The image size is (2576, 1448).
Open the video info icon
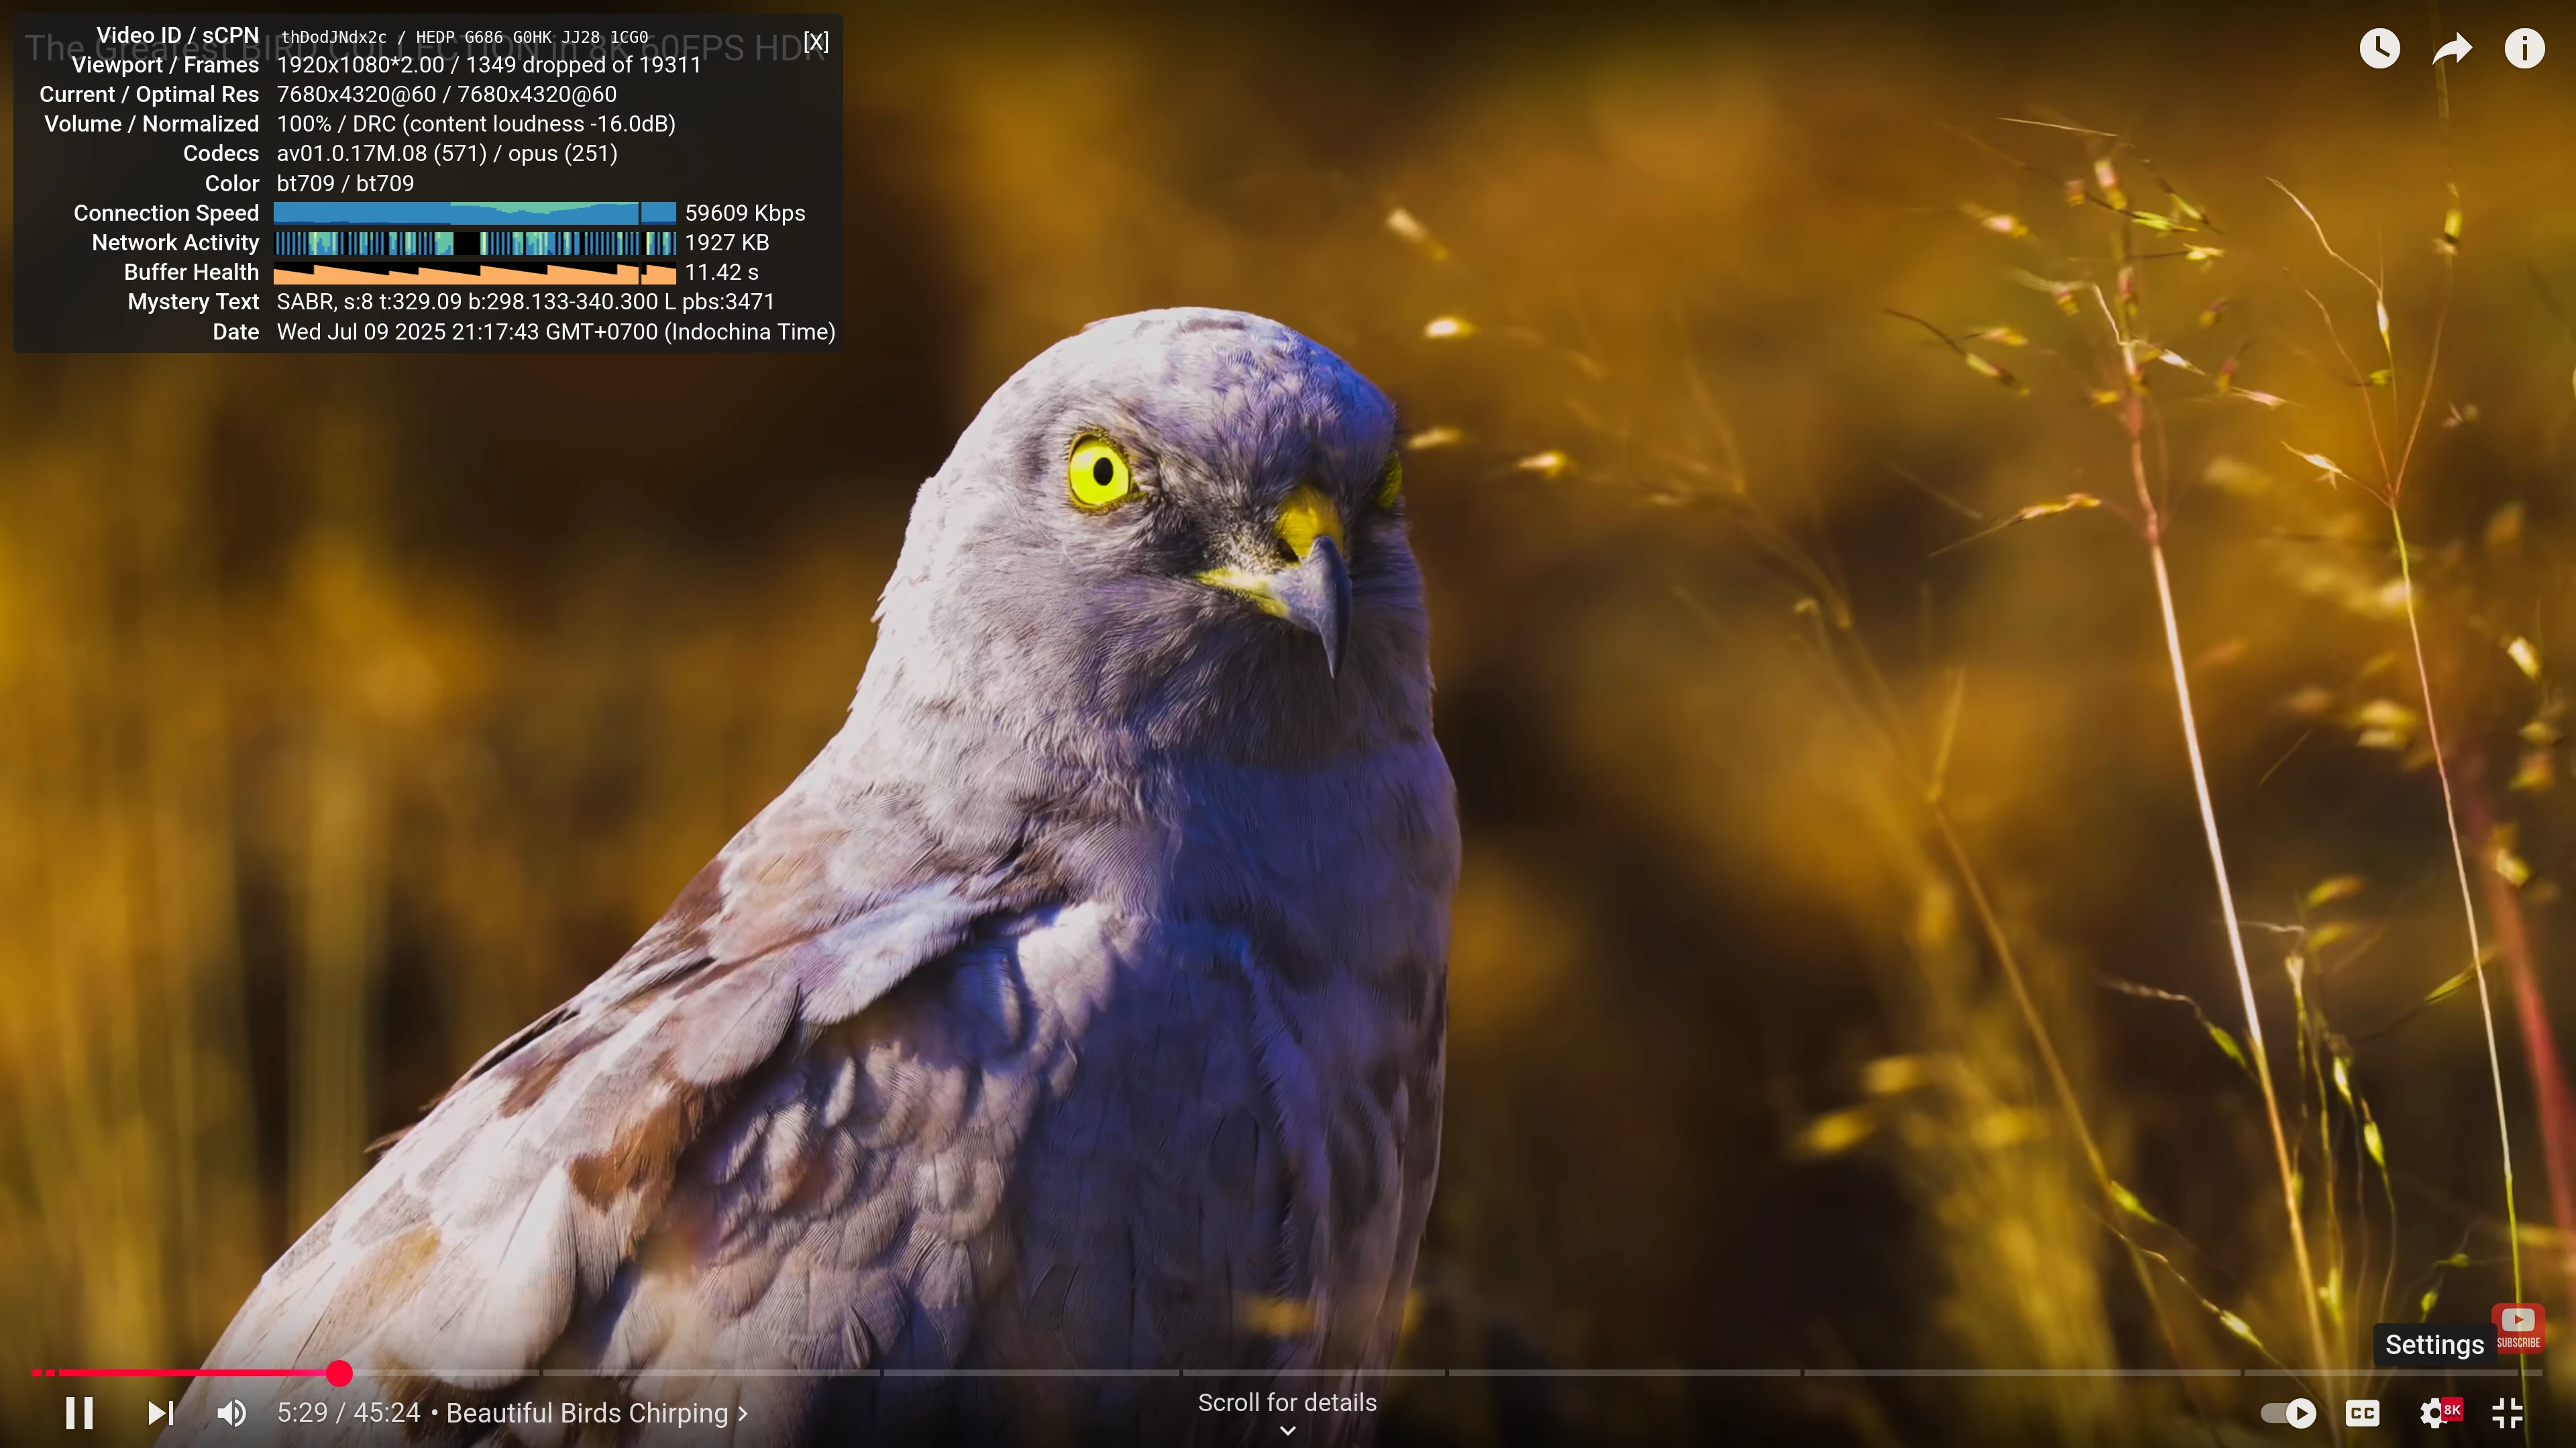pos(2524,48)
